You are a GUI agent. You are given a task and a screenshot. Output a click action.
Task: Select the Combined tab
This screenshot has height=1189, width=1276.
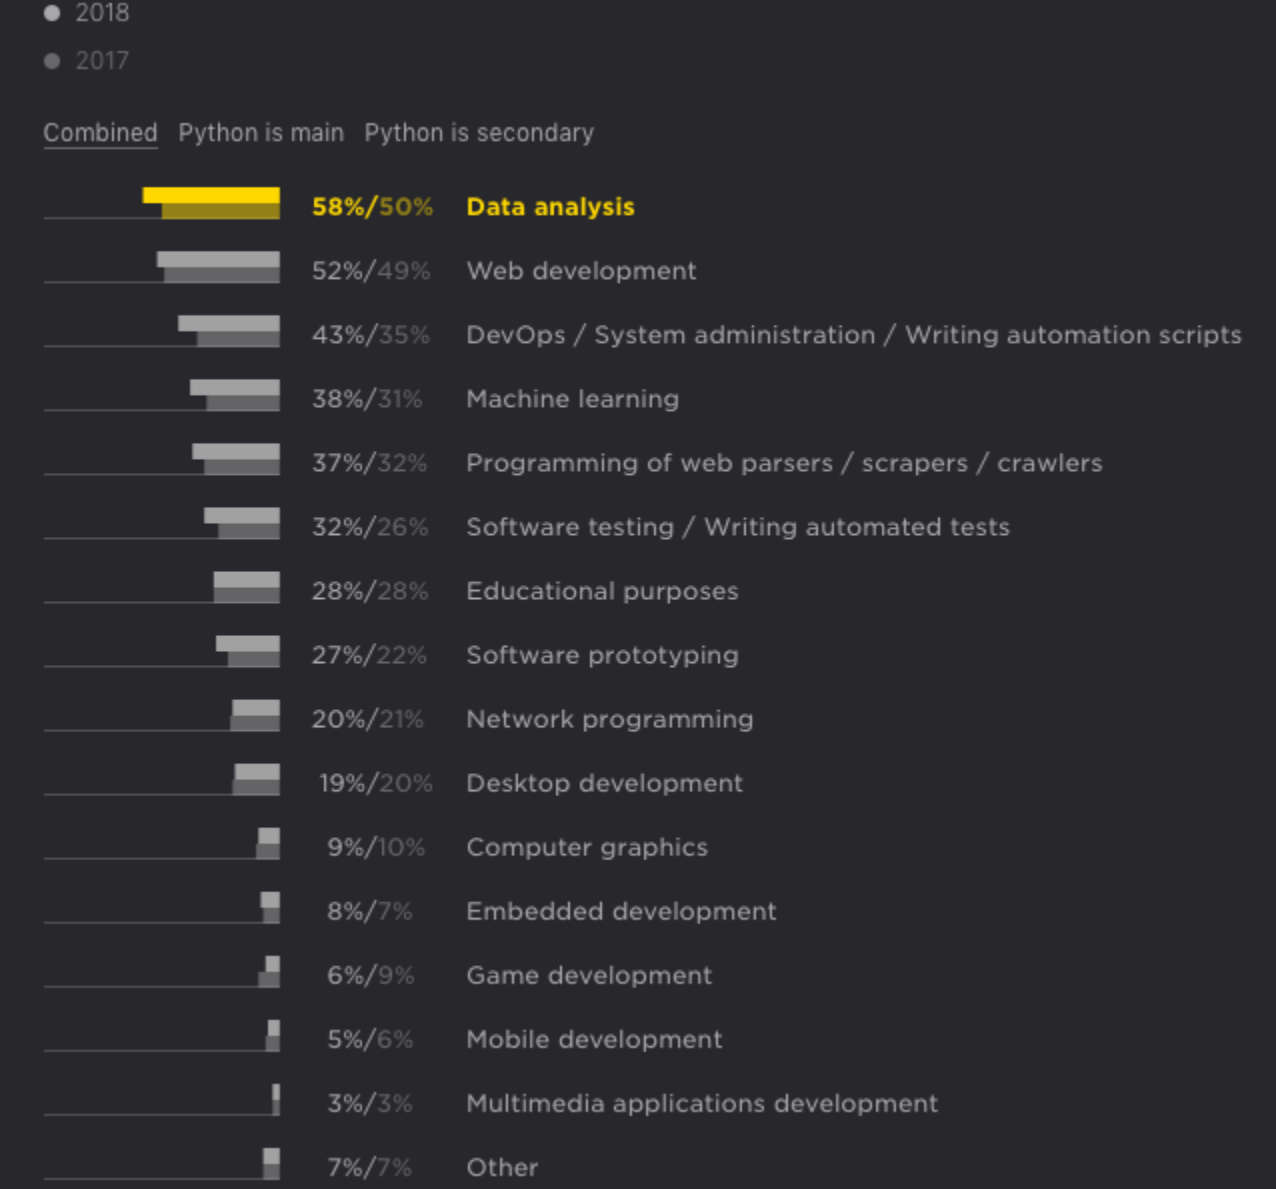pyautogui.click(x=100, y=133)
